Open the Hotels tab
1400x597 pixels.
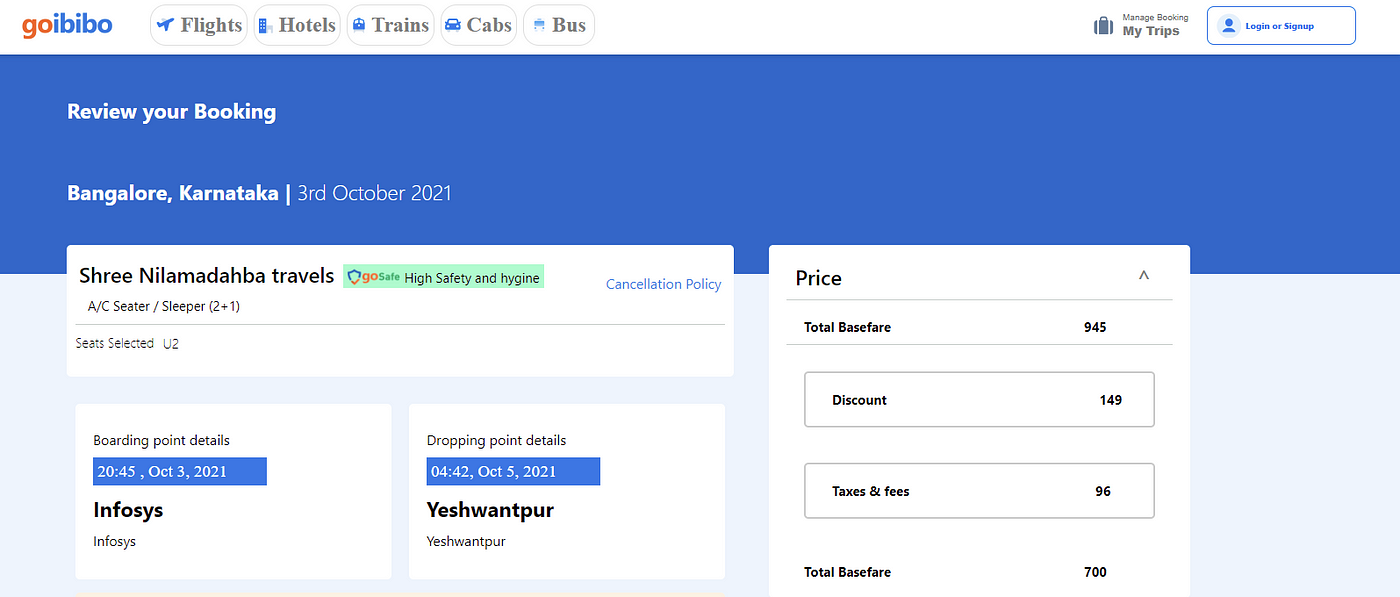coord(297,25)
